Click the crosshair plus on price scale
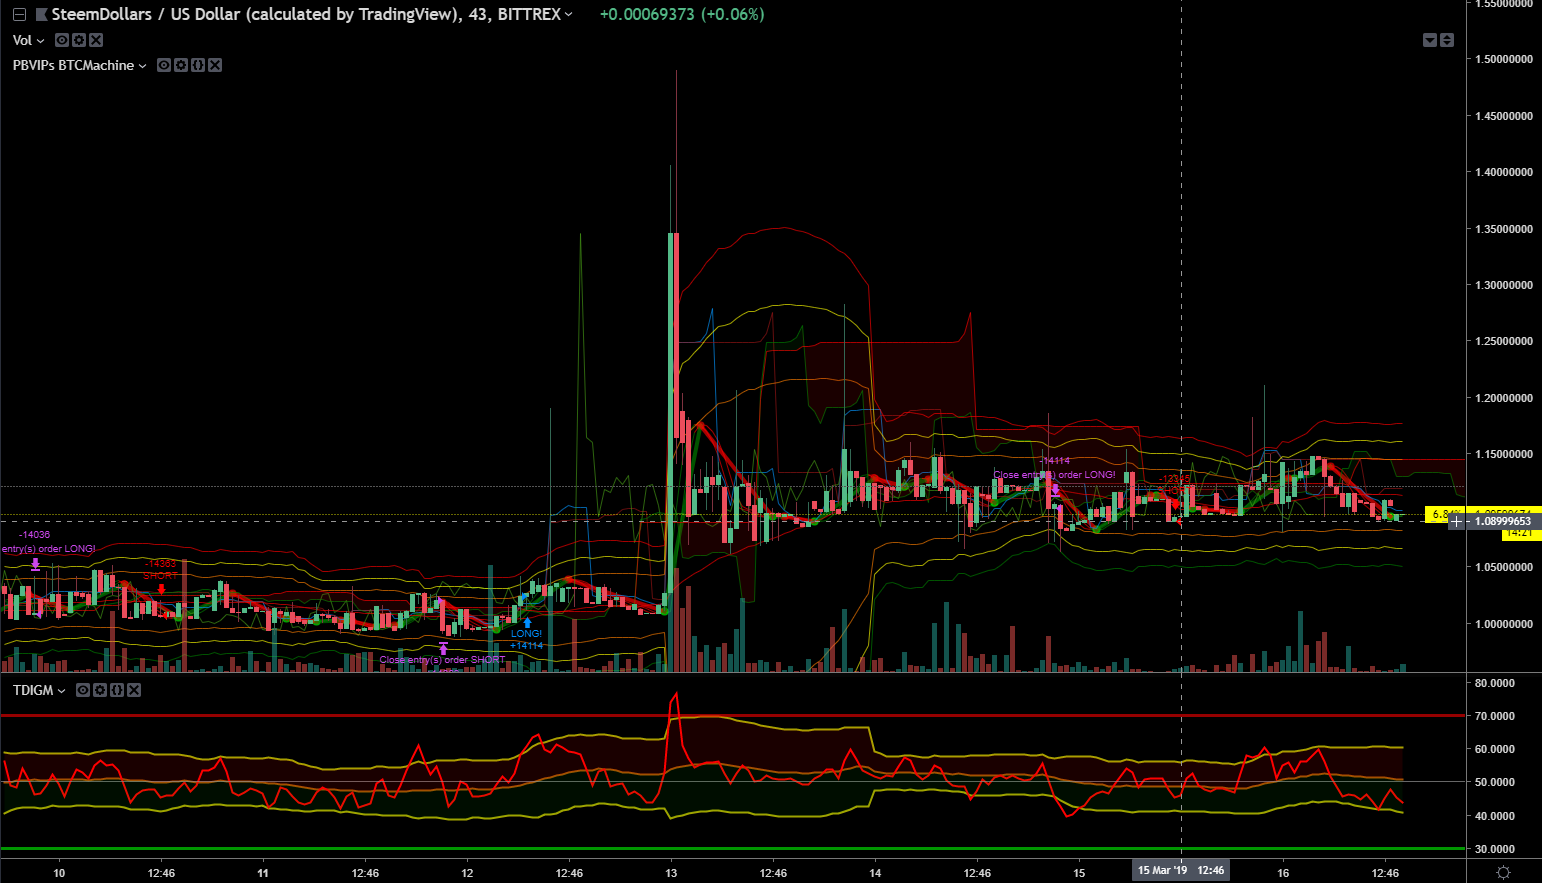The width and height of the screenshot is (1542, 883). (x=1457, y=521)
